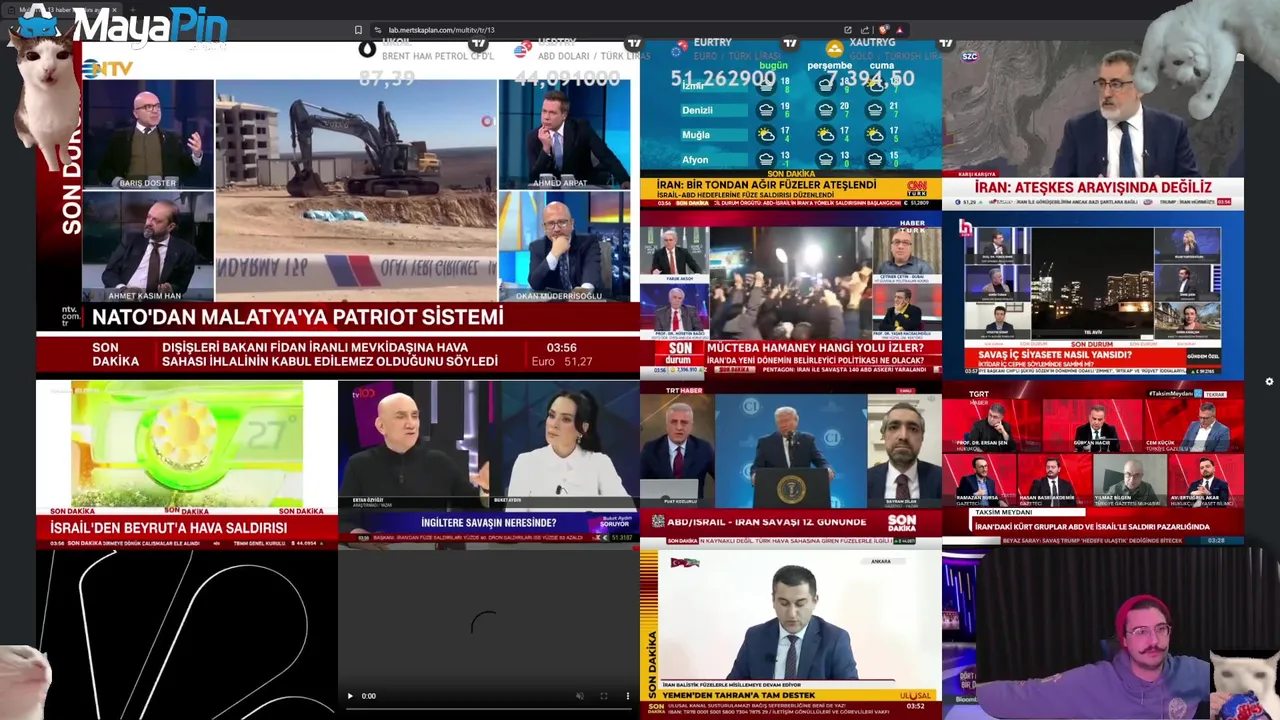Open the page in external window icon
The height and width of the screenshot is (720, 1280).
coord(848,30)
